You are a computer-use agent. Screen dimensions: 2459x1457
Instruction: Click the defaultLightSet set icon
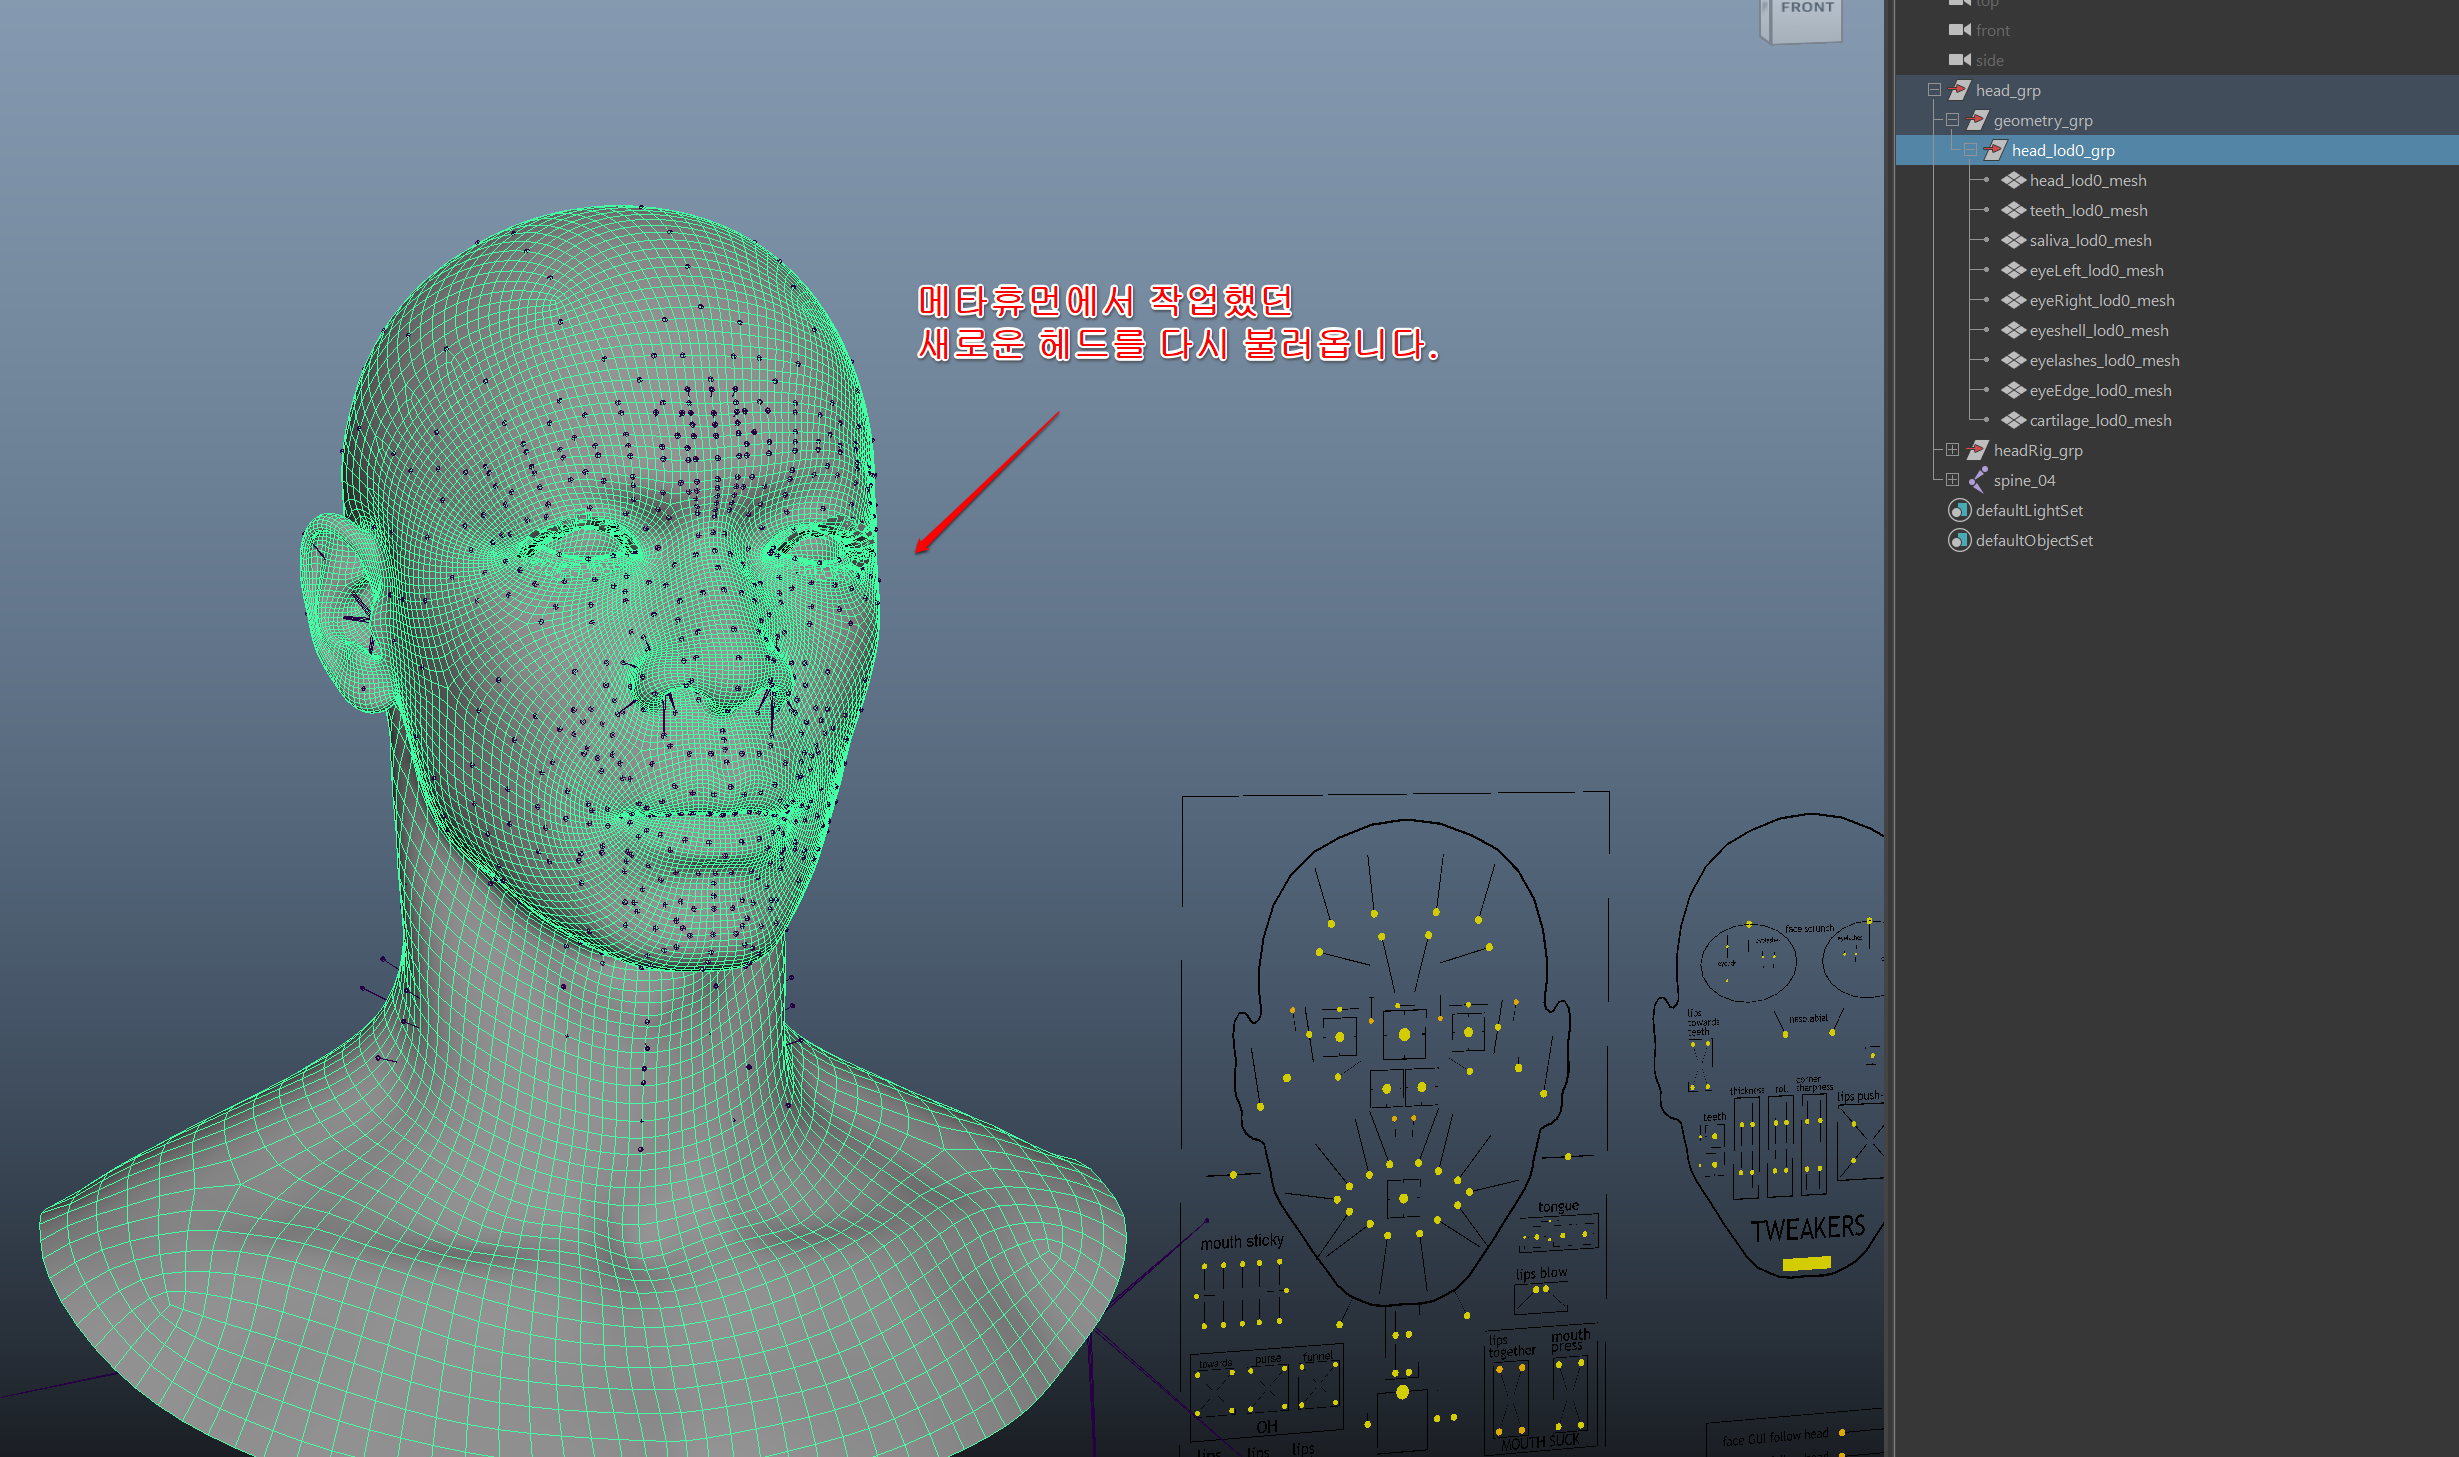[x=1959, y=510]
